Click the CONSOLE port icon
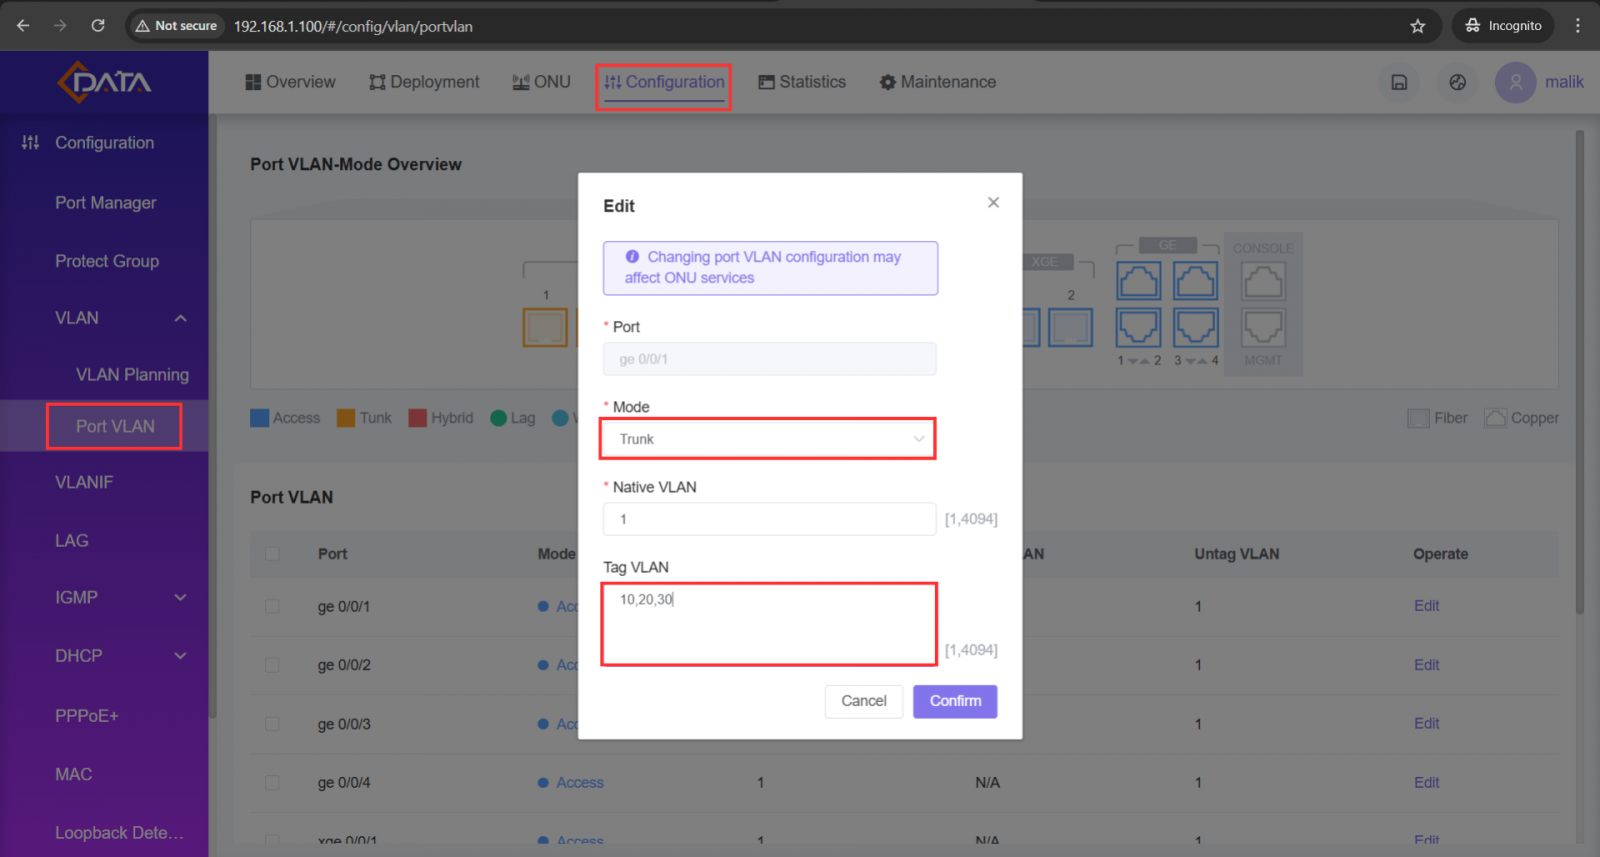 (x=1263, y=282)
